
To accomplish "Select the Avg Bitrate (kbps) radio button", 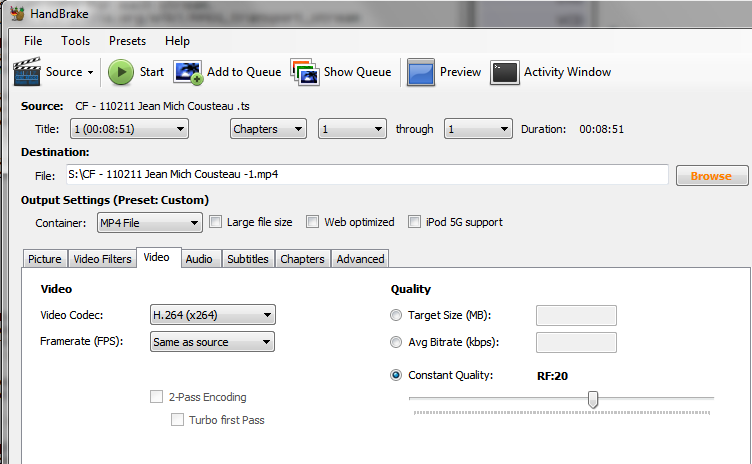I will (396, 342).
